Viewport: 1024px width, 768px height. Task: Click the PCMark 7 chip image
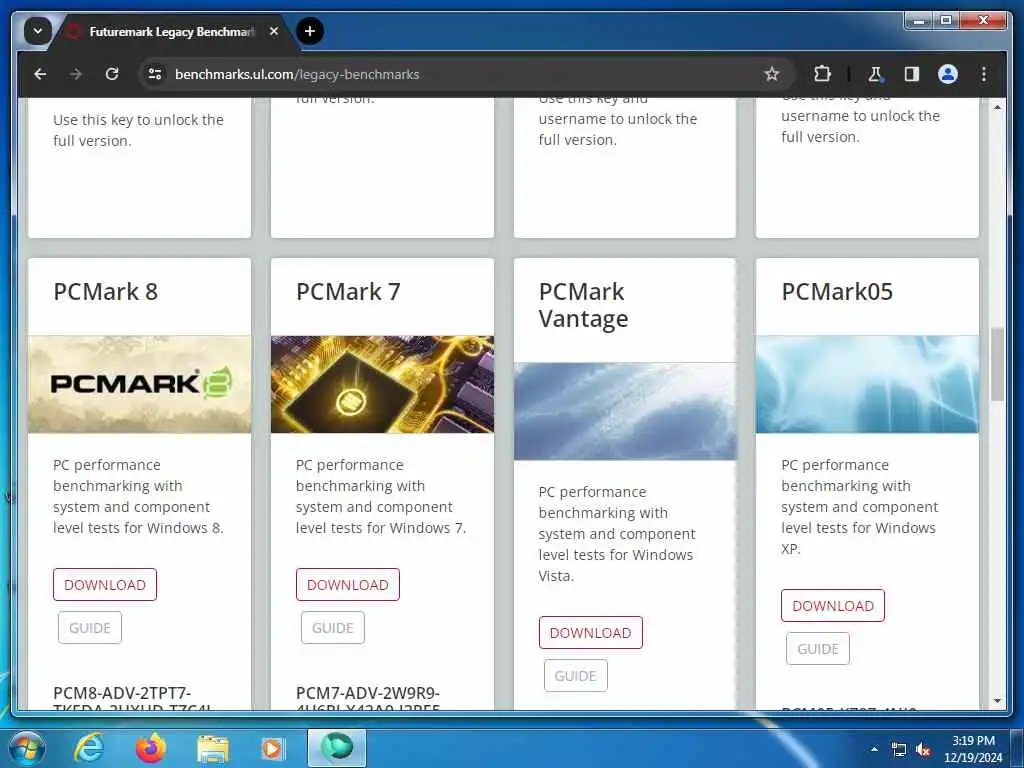tap(382, 384)
